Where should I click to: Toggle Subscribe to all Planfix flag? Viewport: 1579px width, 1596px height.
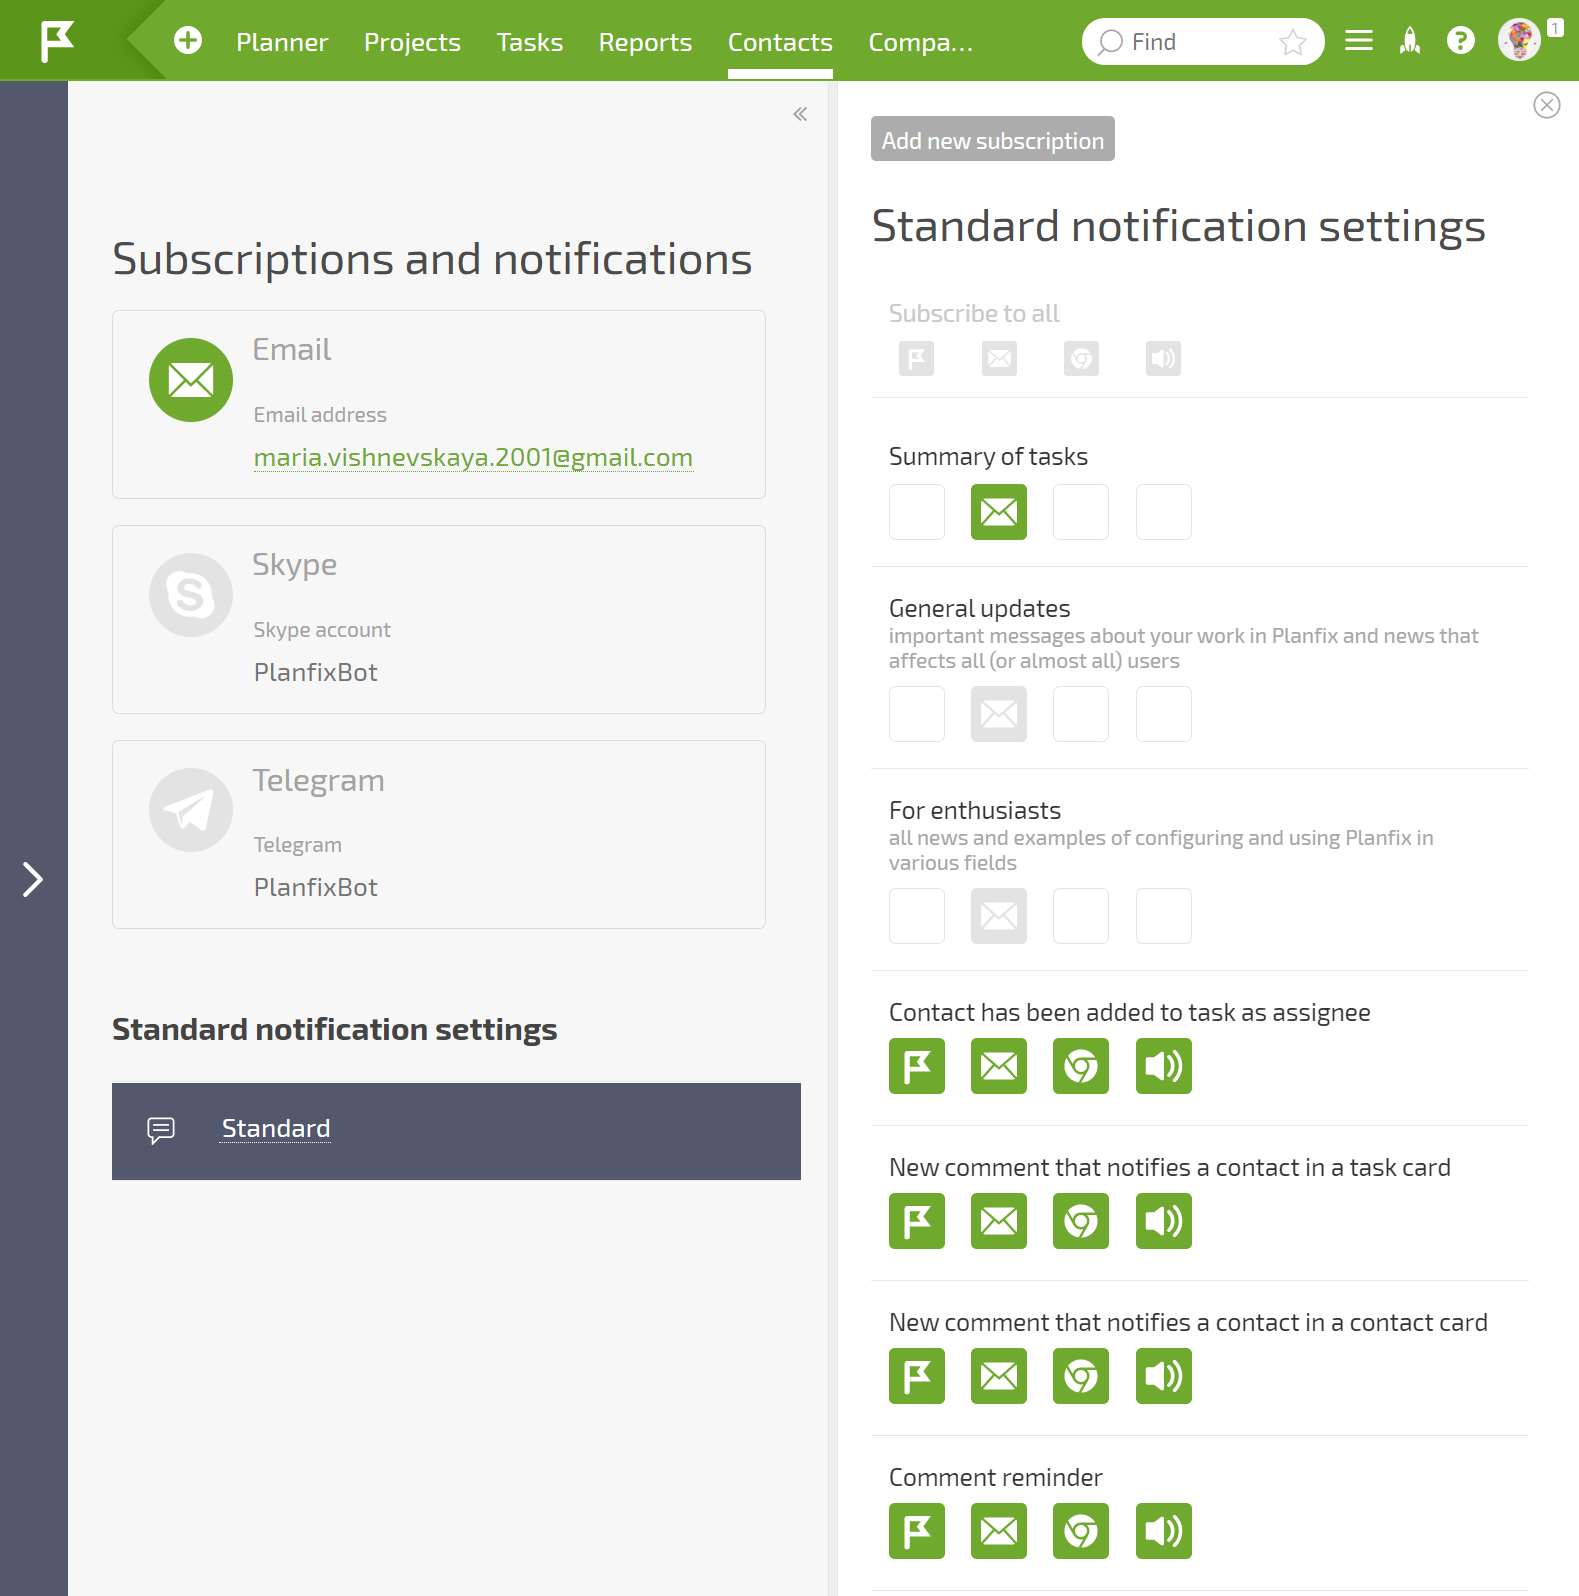916,358
